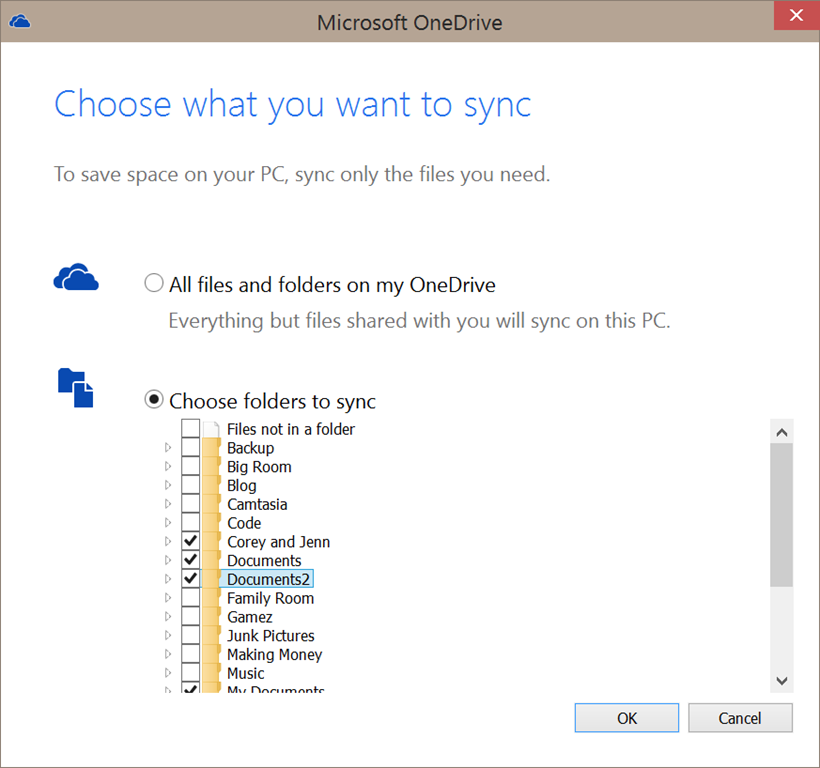Image resolution: width=820 pixels, height=768 pixels.
Task: Click the folder icon of highlighted Documents2 row
Action: (211, 579)
